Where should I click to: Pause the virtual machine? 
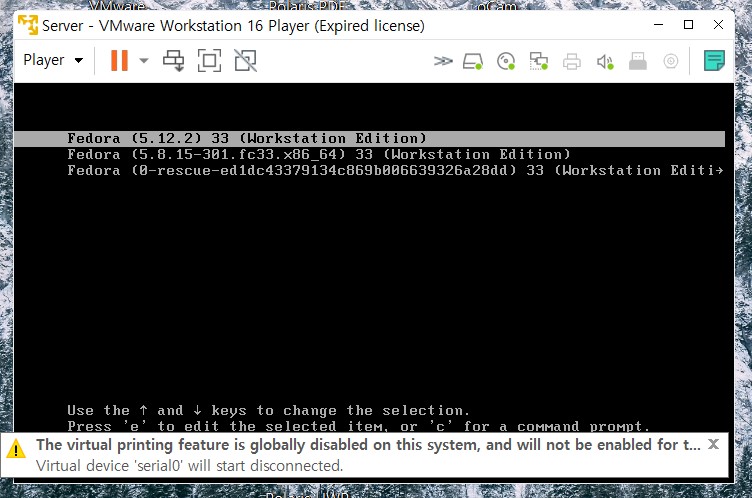pos(119,60)
